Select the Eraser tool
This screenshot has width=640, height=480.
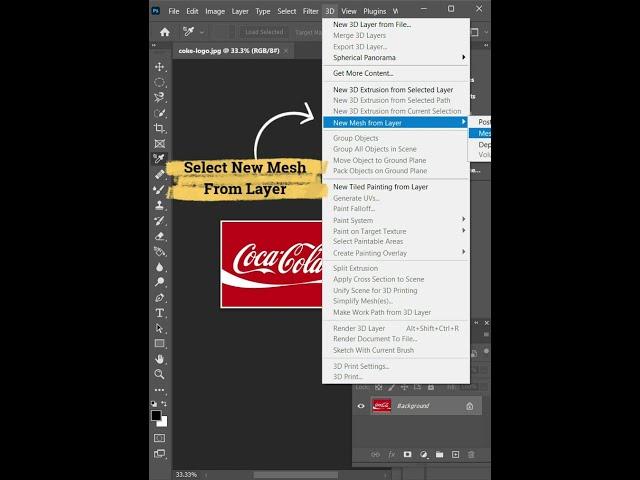[x=159, y=236]
